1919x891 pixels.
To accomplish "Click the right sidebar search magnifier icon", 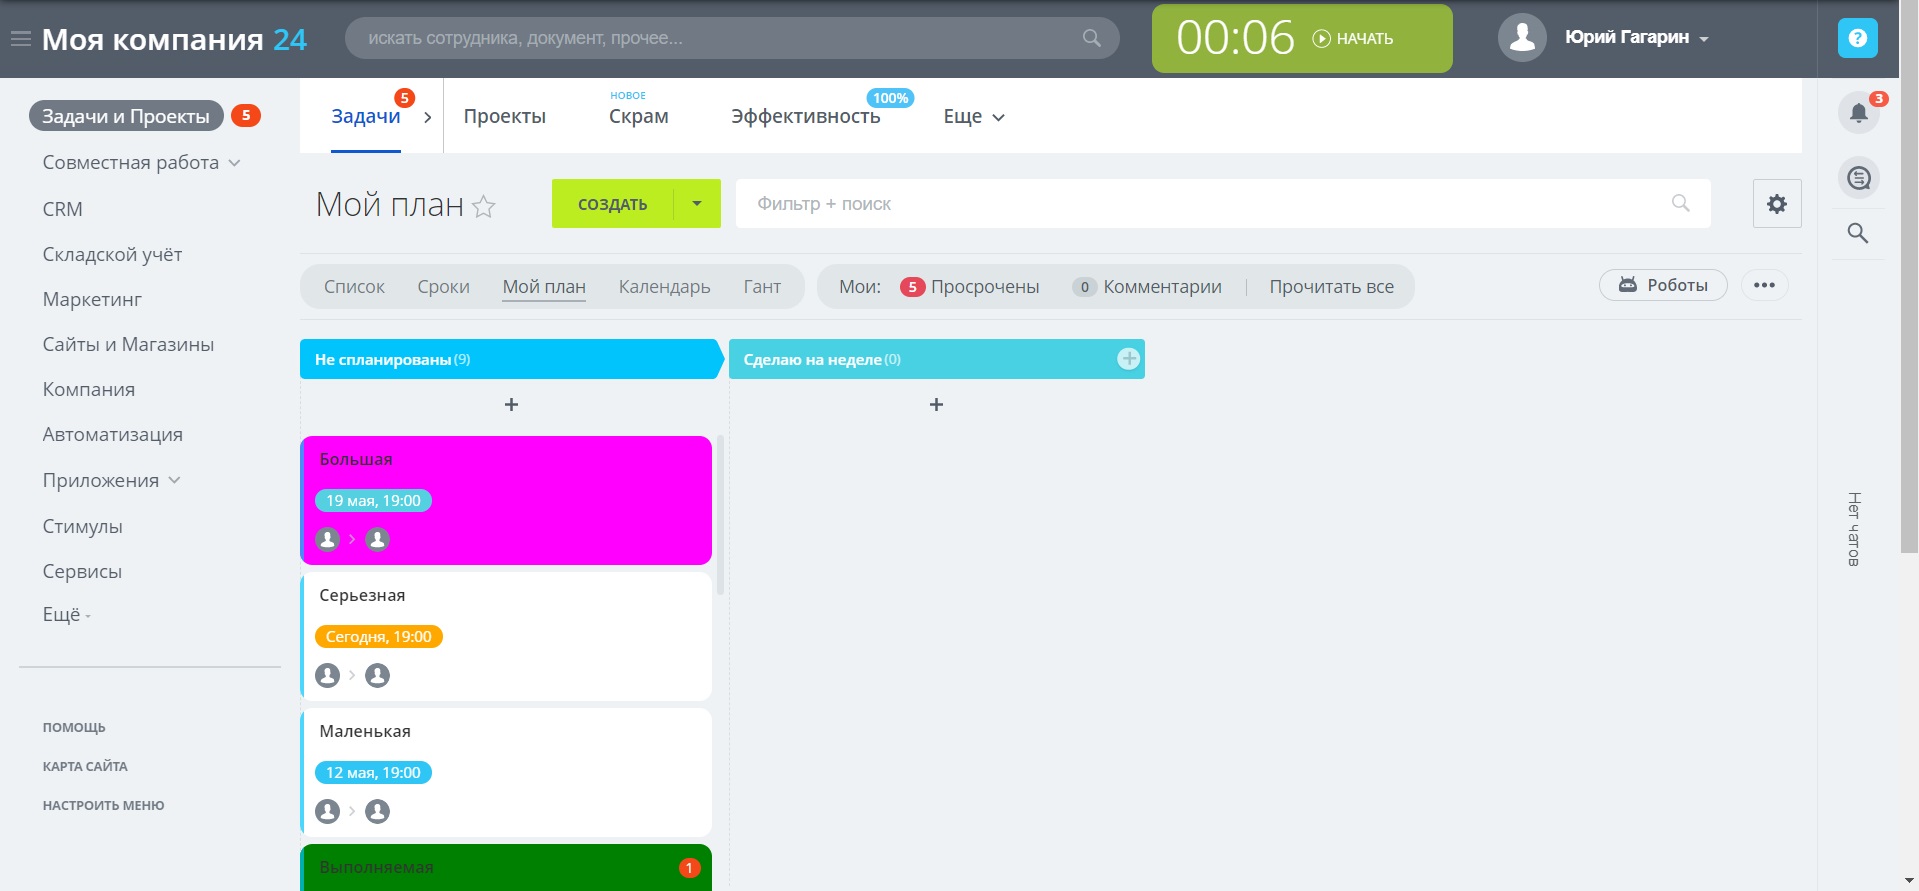I will tap(1857, 233).
